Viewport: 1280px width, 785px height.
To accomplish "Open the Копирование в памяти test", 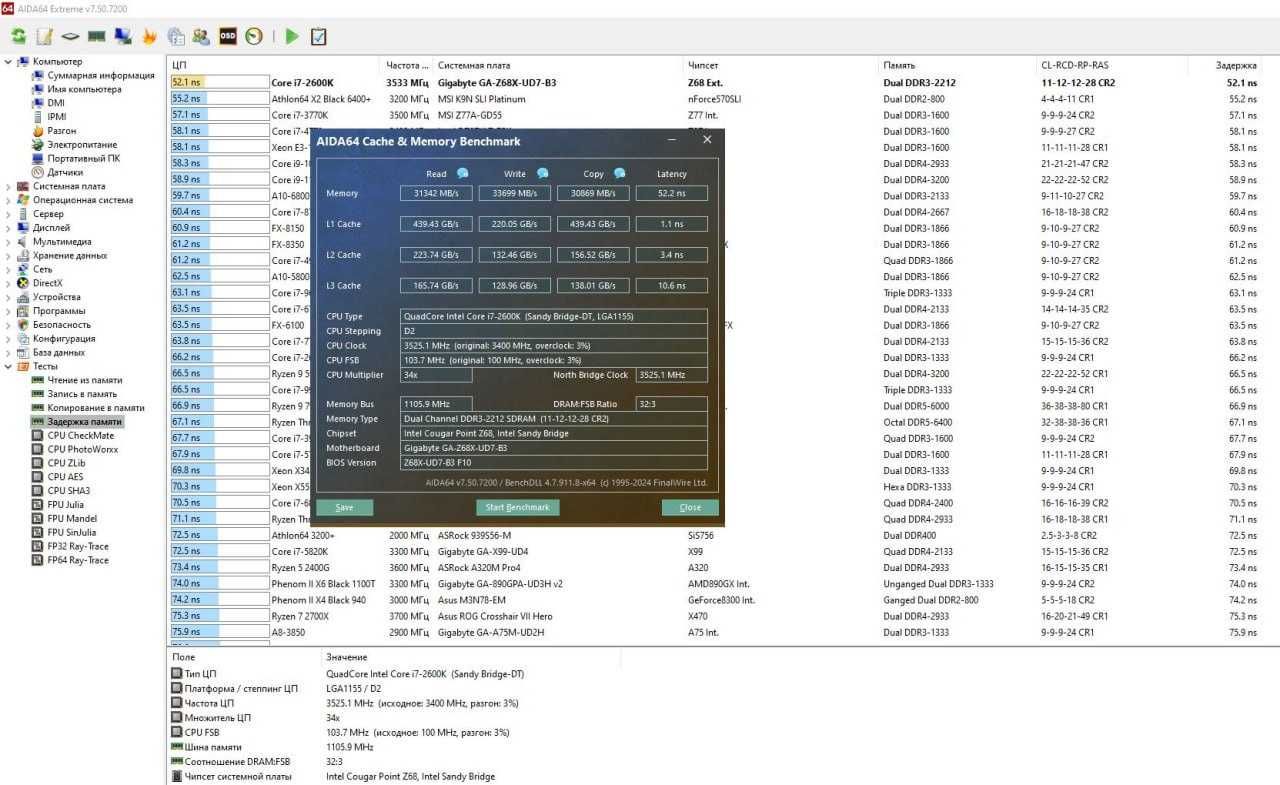I will tap(96, 408).
